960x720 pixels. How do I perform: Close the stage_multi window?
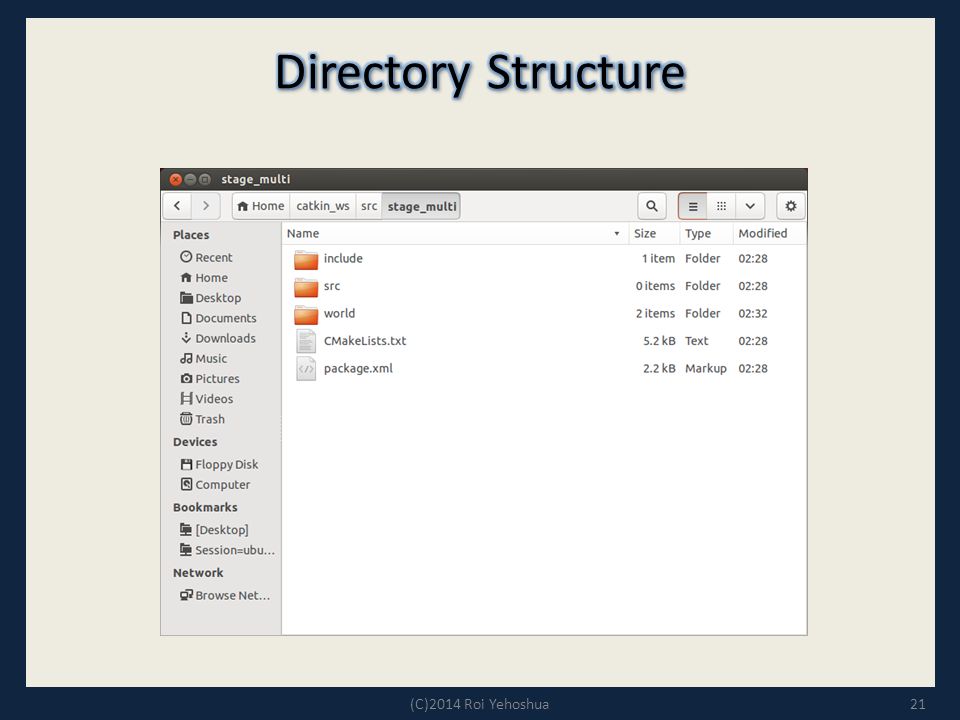176,179
